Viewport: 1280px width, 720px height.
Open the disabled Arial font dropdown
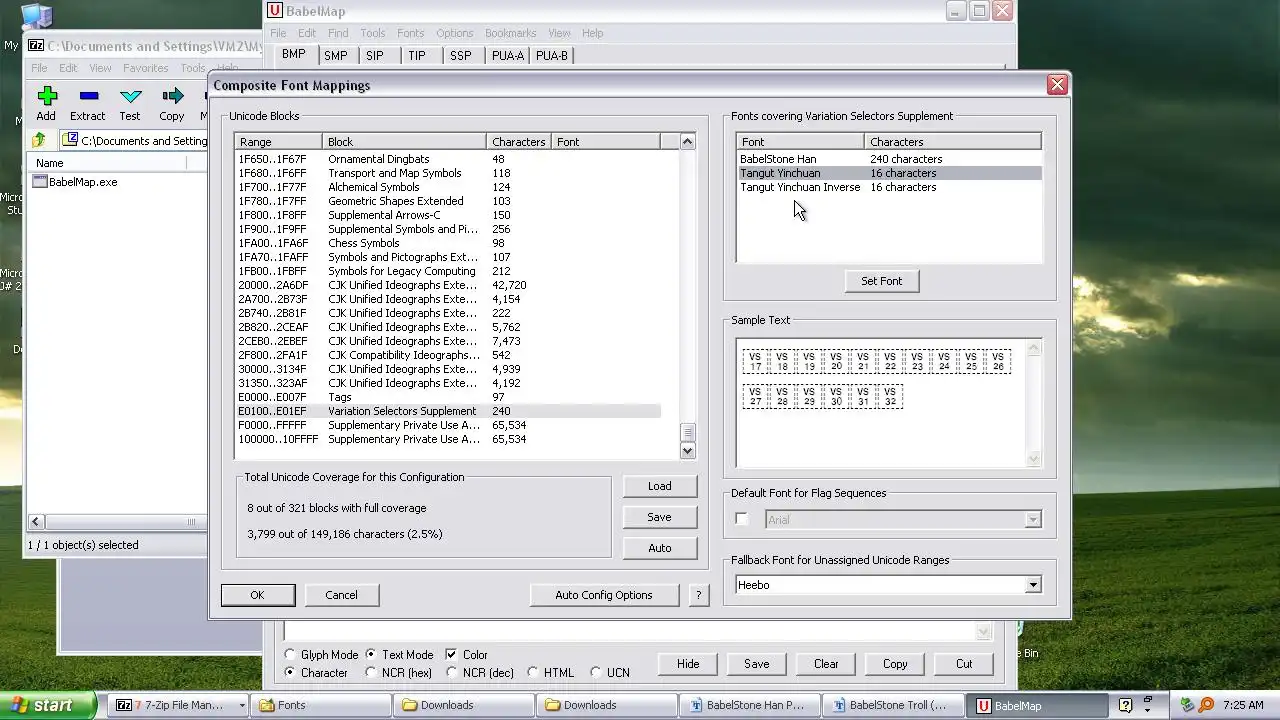pyautogui.click(x=1032, y=519)
